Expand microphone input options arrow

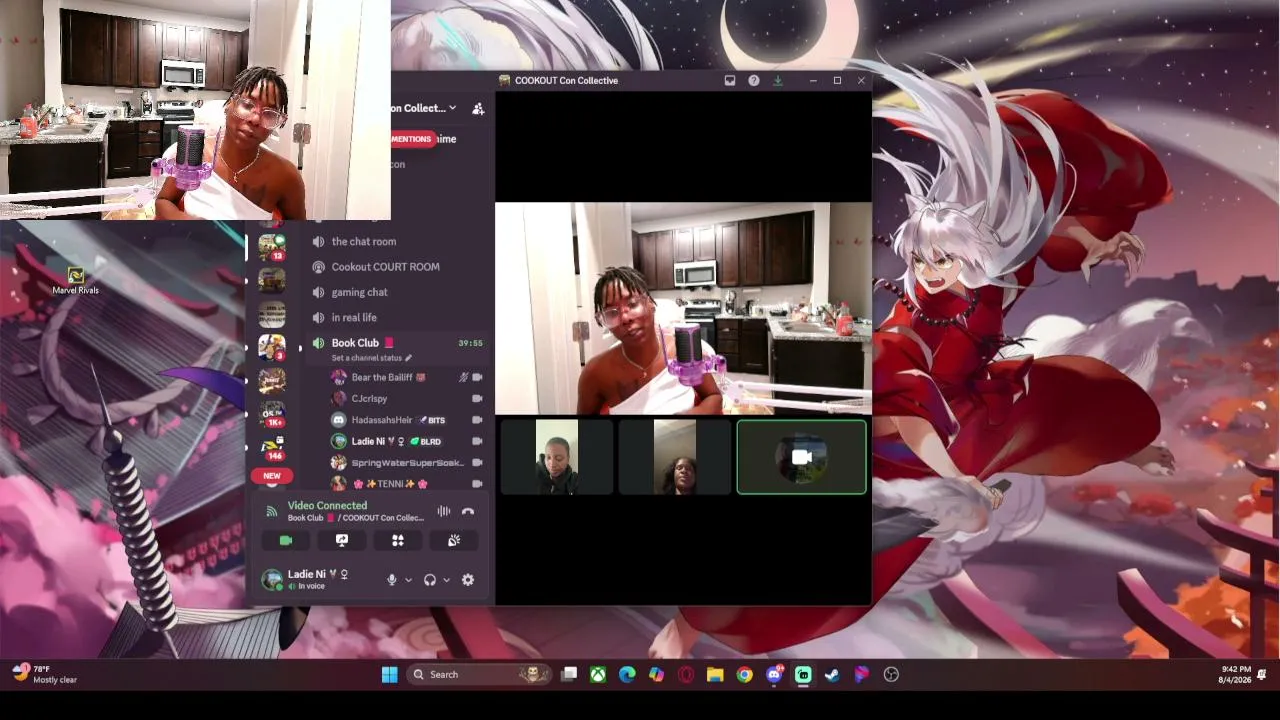[408, 580]
